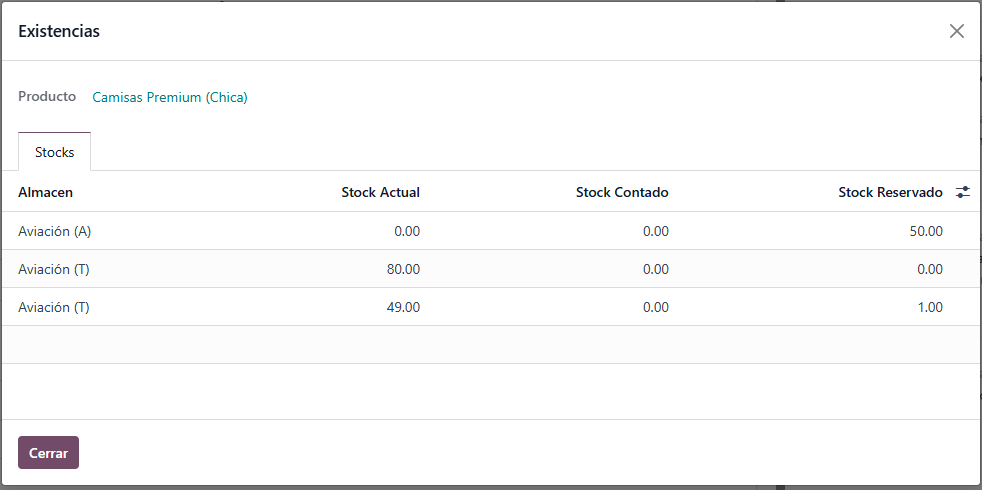Switch to the Stocks tab
Screen dimensions: 982x490
tap(54, 152)
